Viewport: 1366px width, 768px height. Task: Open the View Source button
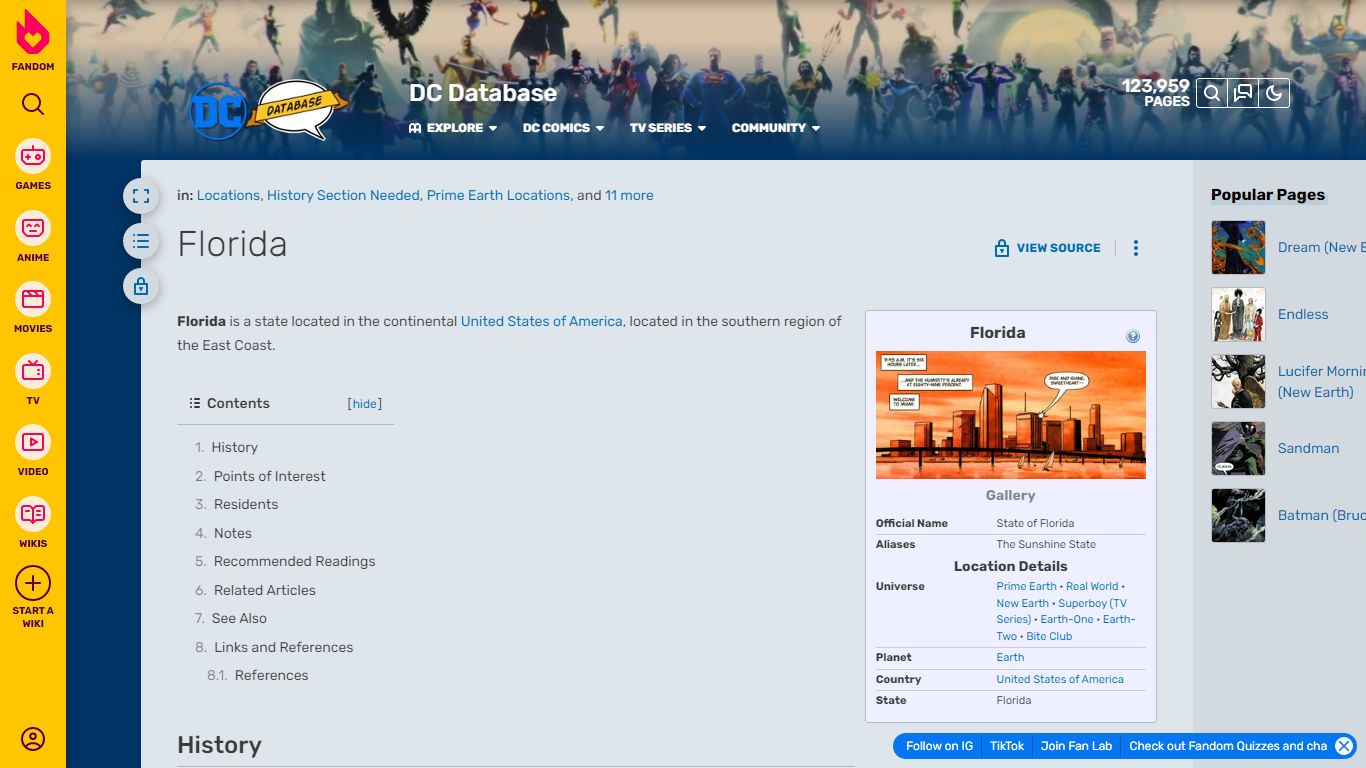tap(1047, 248)
